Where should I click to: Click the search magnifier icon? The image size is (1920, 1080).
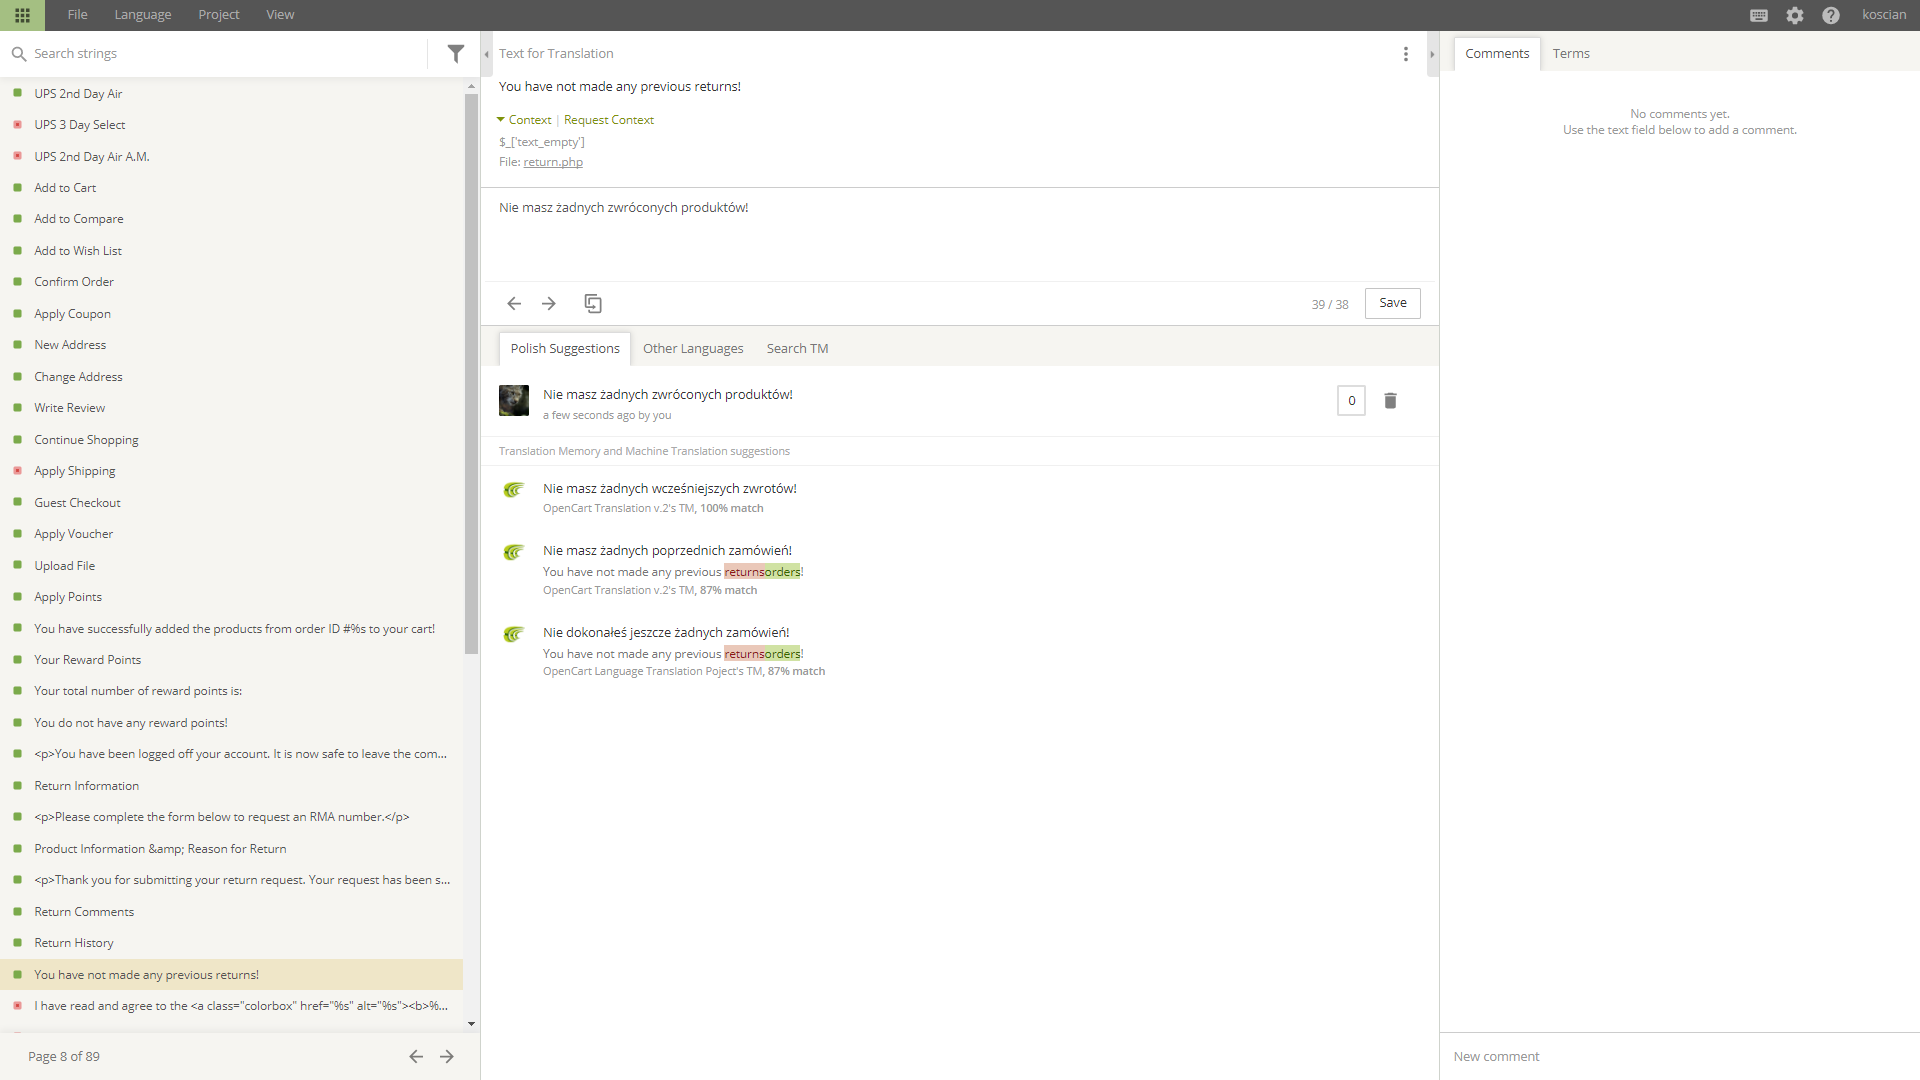click(x=18, y=54)
